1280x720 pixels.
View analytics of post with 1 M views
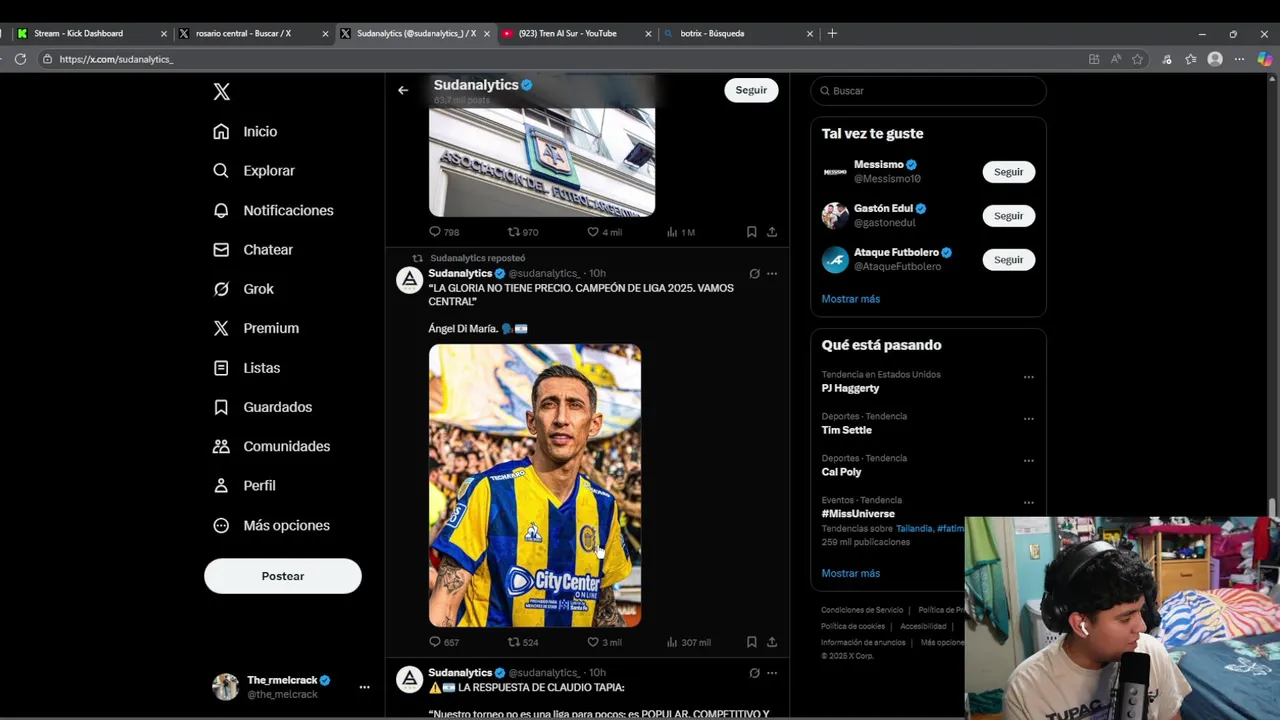681,232
